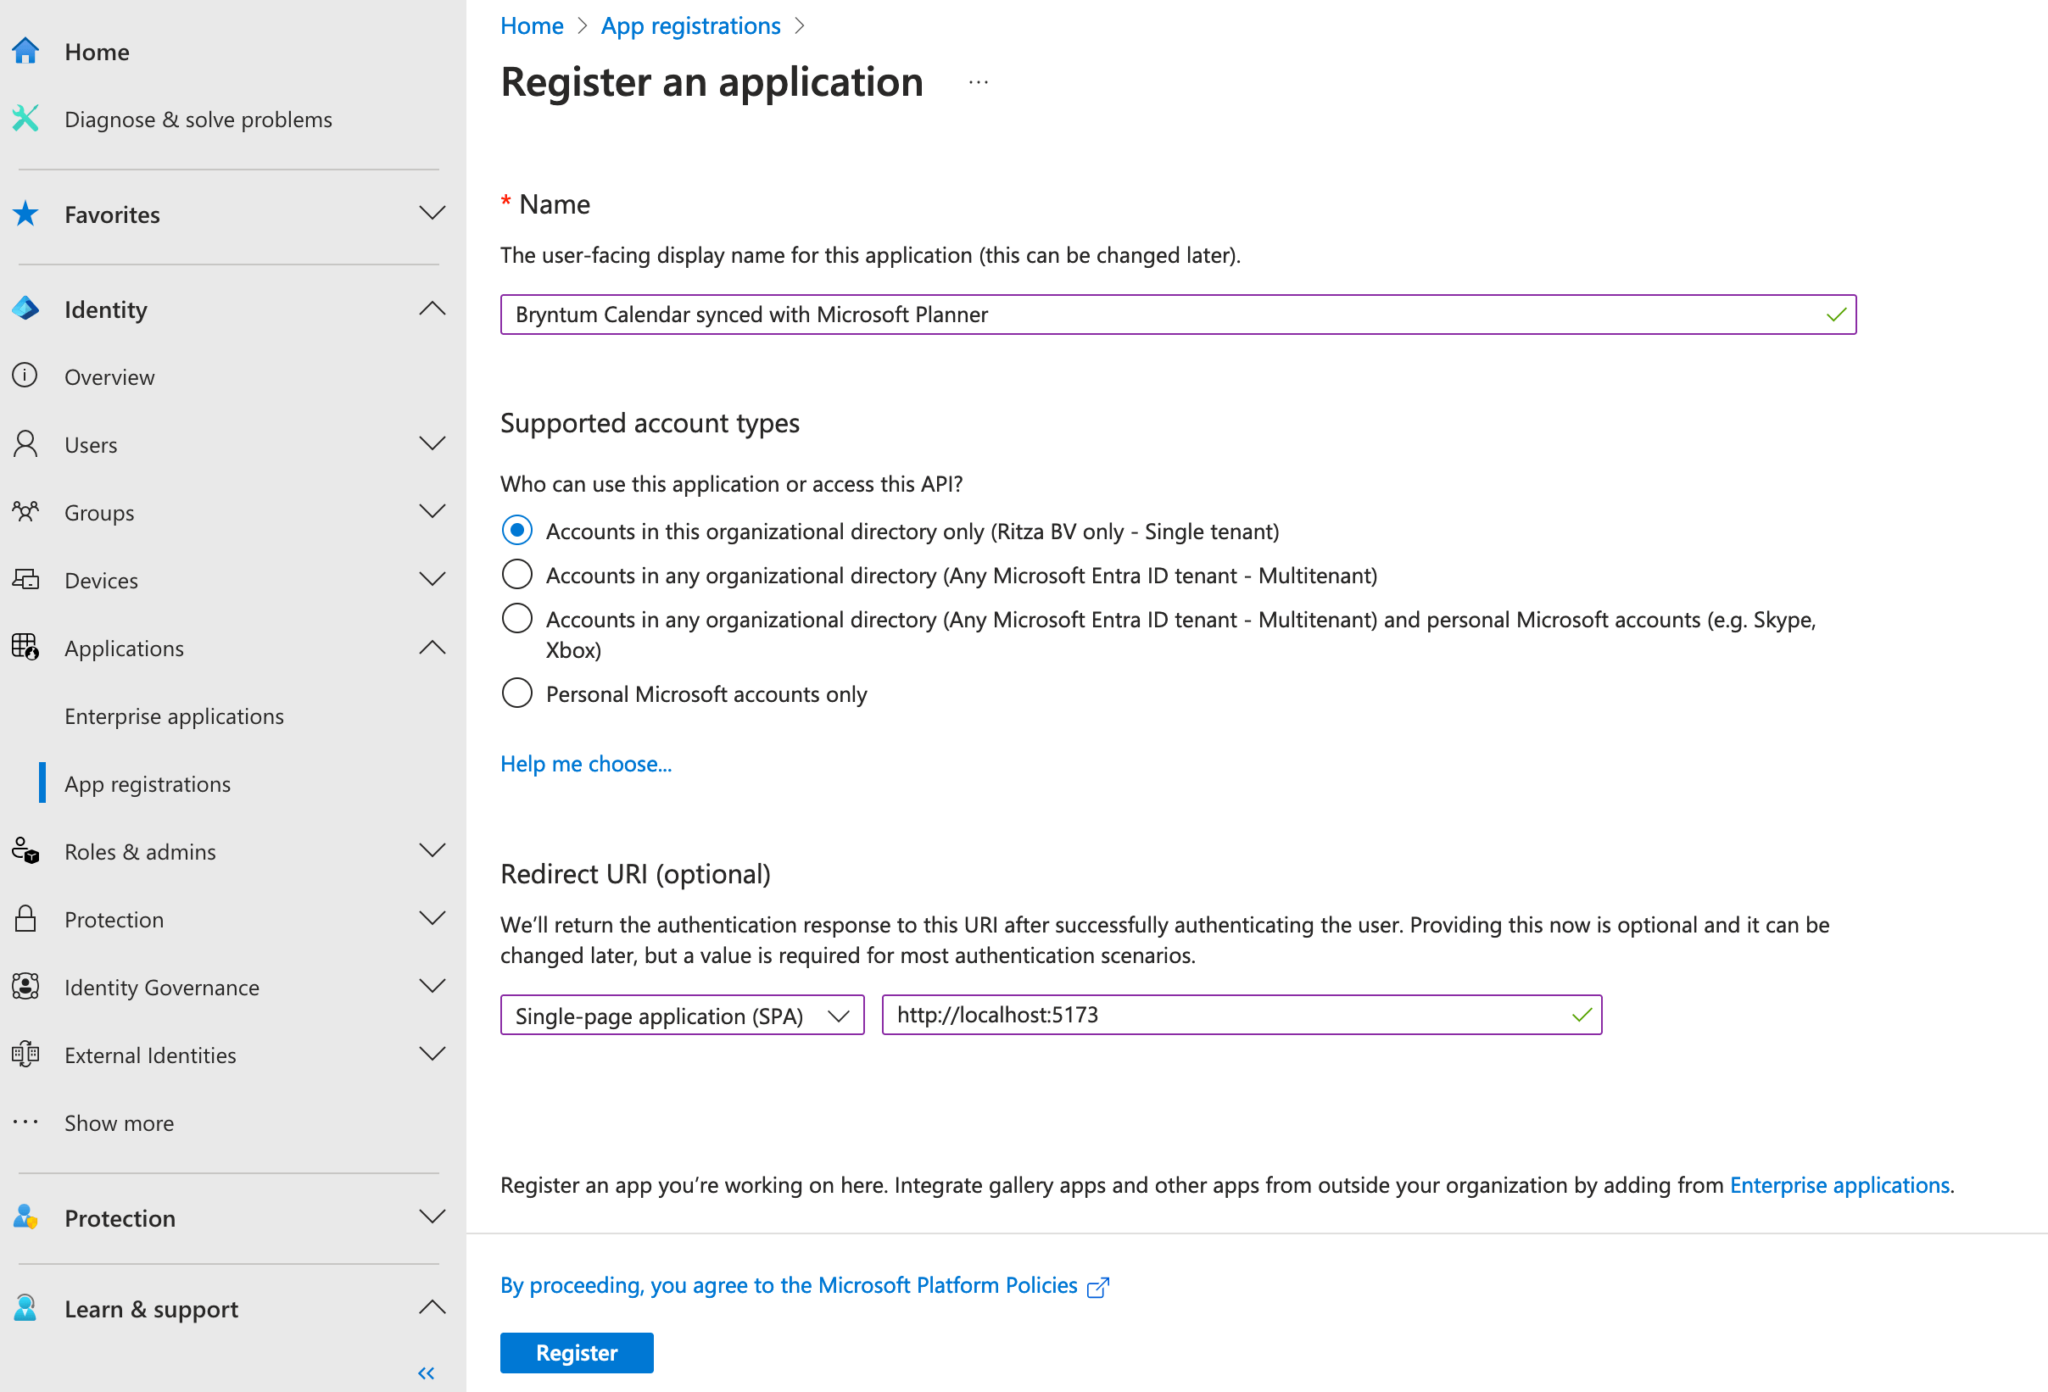Image resolution: width=2048 pixels, height=1392 pixels.
Task: Collapse the Learn & support chevron
Action: coord(432,1307)
